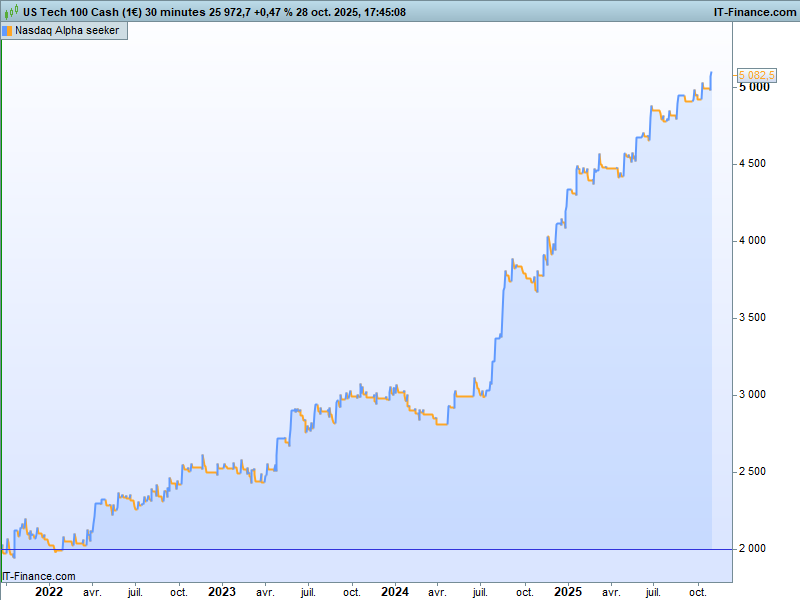Screen dimensions: 800x600
Task: Select the horizontal baseline at 2 000
Action: pos(360,549)
